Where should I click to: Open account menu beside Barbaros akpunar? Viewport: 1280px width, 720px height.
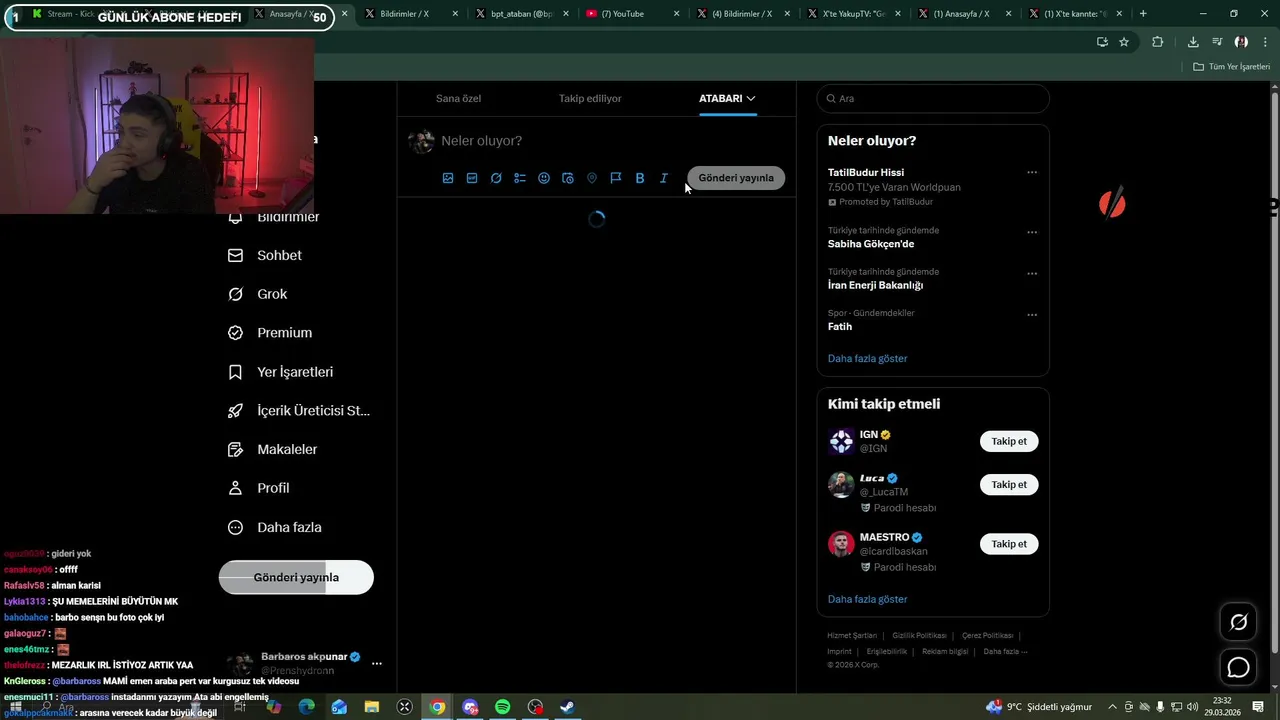[x=377, y=663]
